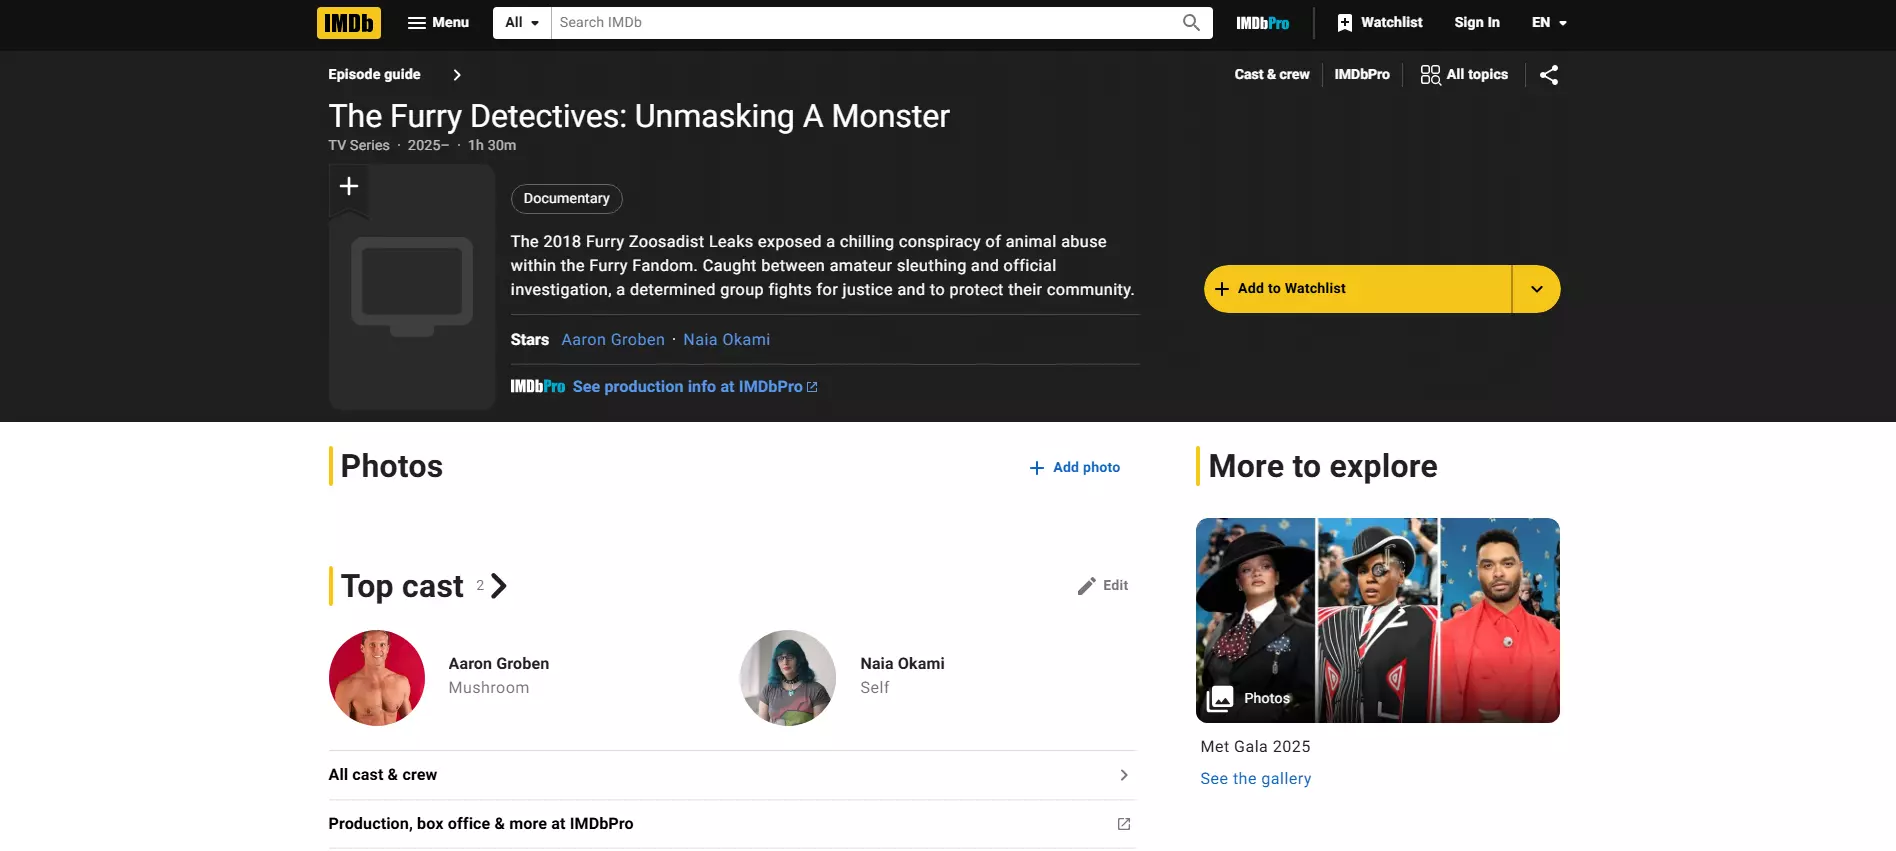The width and height of the screenshot is (1896, 851).
Task: Open Aaron Groben in the Stars line
Action: click(x=613, y=340)
